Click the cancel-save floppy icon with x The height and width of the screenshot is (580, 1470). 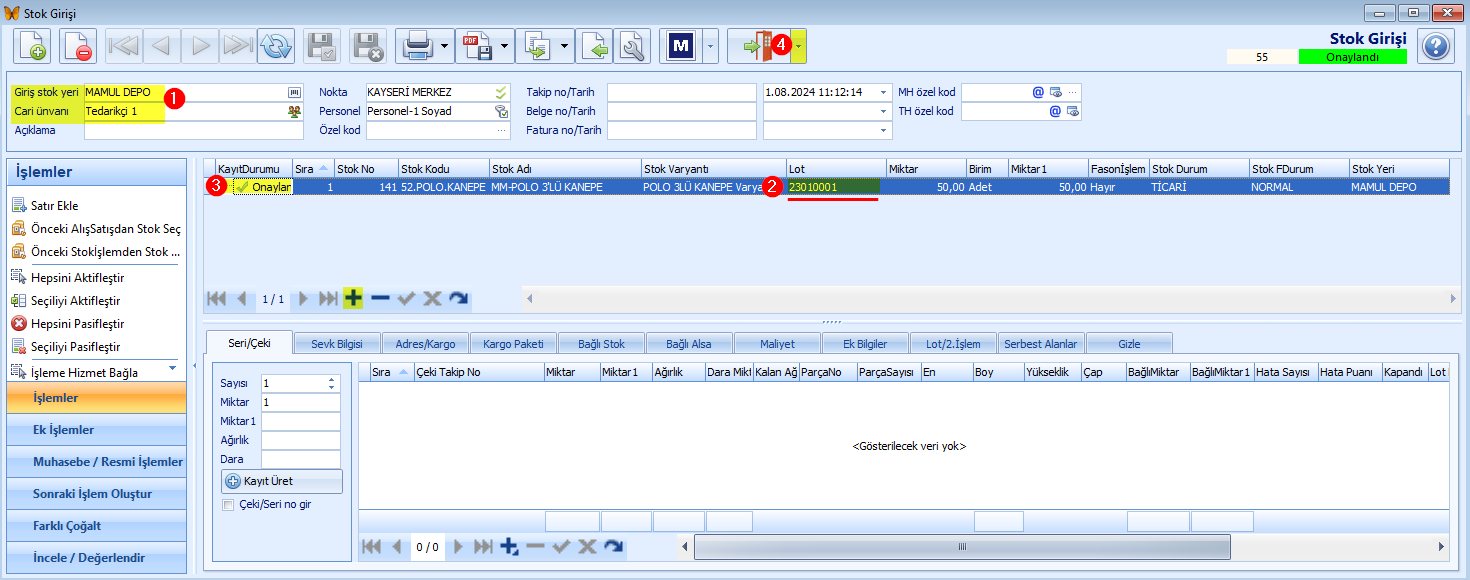coord(368,46)
